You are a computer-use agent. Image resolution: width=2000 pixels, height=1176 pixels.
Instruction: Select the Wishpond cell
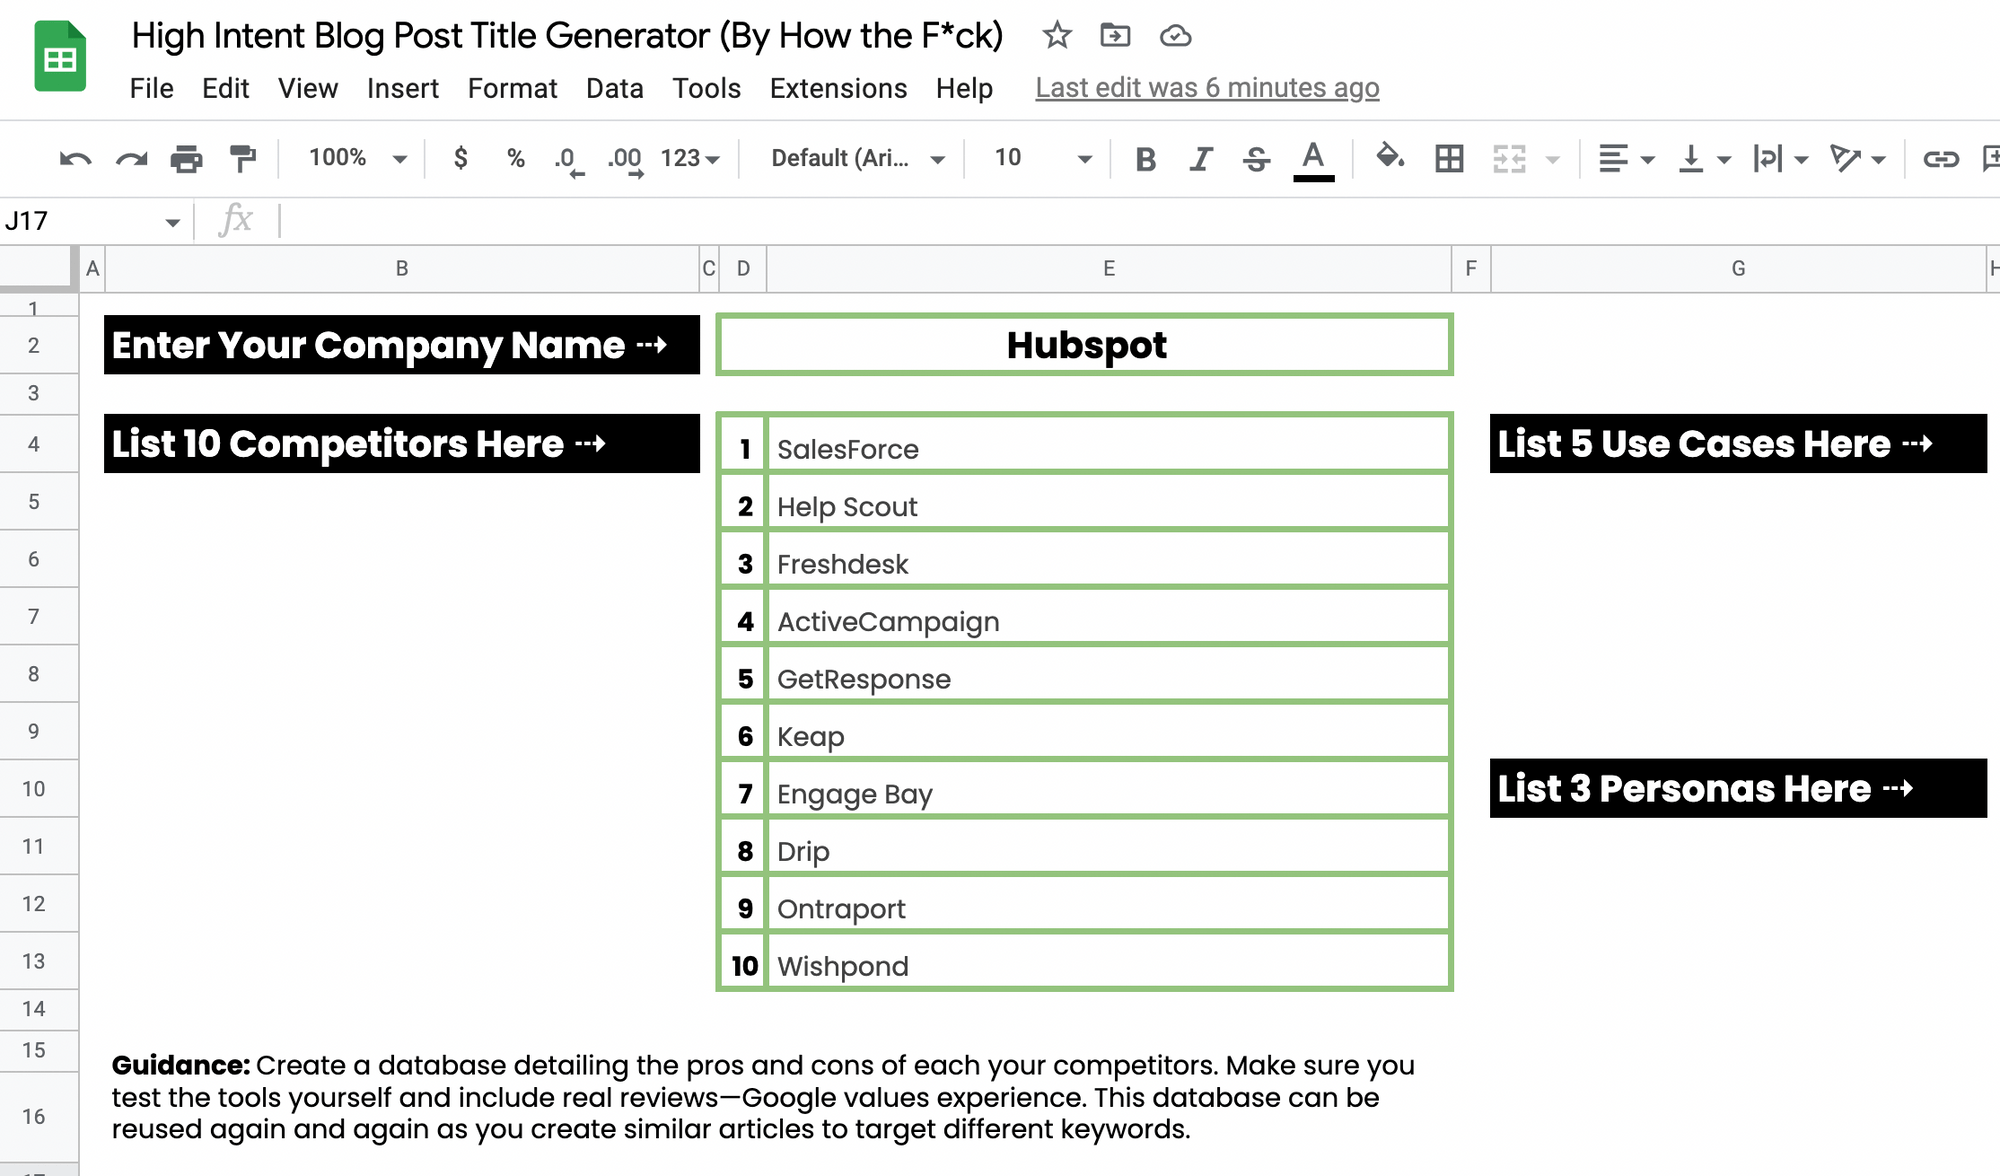pyautogui.click(x=1108, y=962)
